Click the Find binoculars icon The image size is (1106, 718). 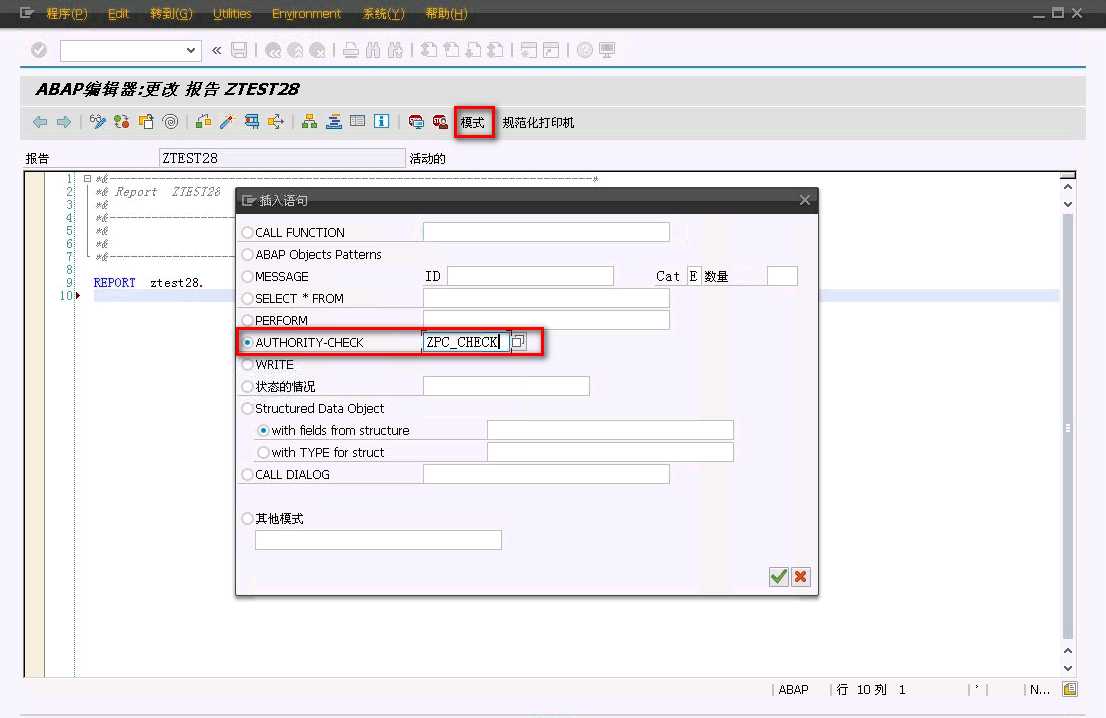373,50
